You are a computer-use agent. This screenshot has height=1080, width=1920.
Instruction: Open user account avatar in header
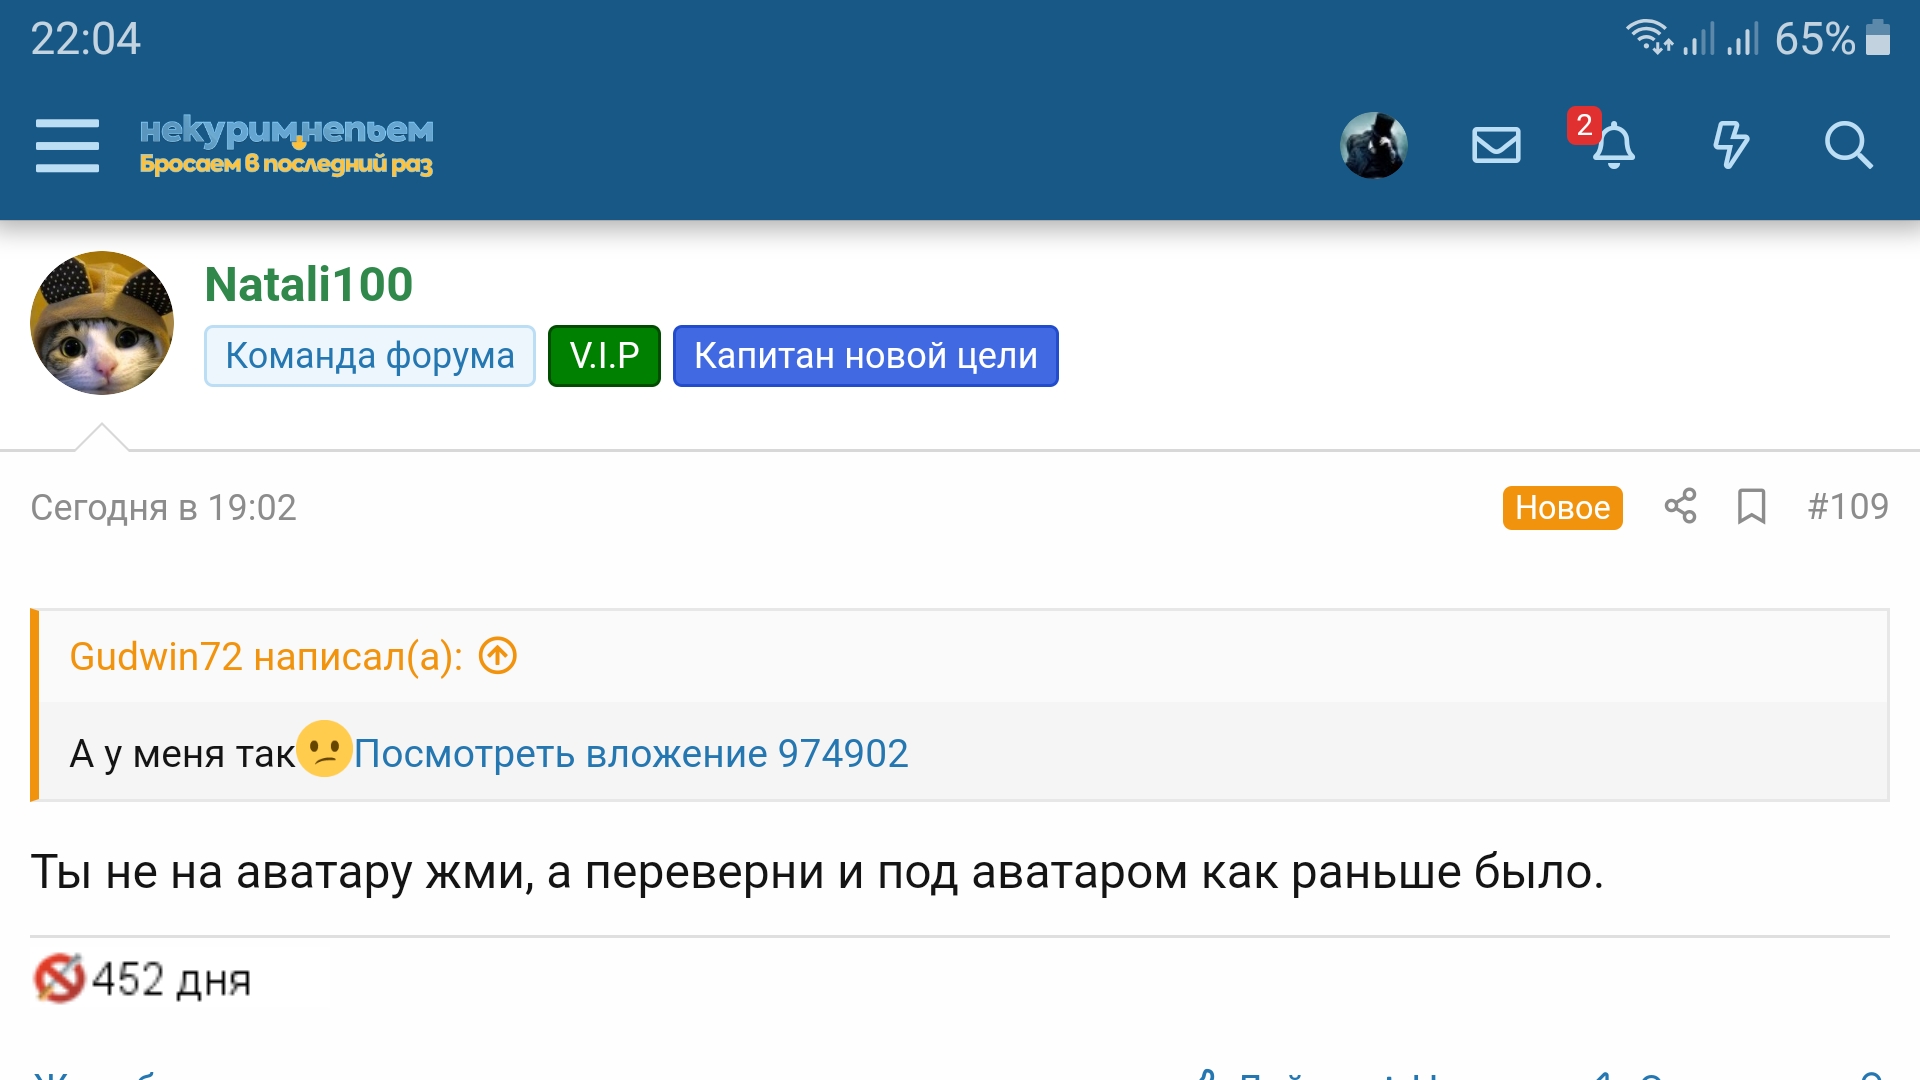click(x=1373, y=146)
